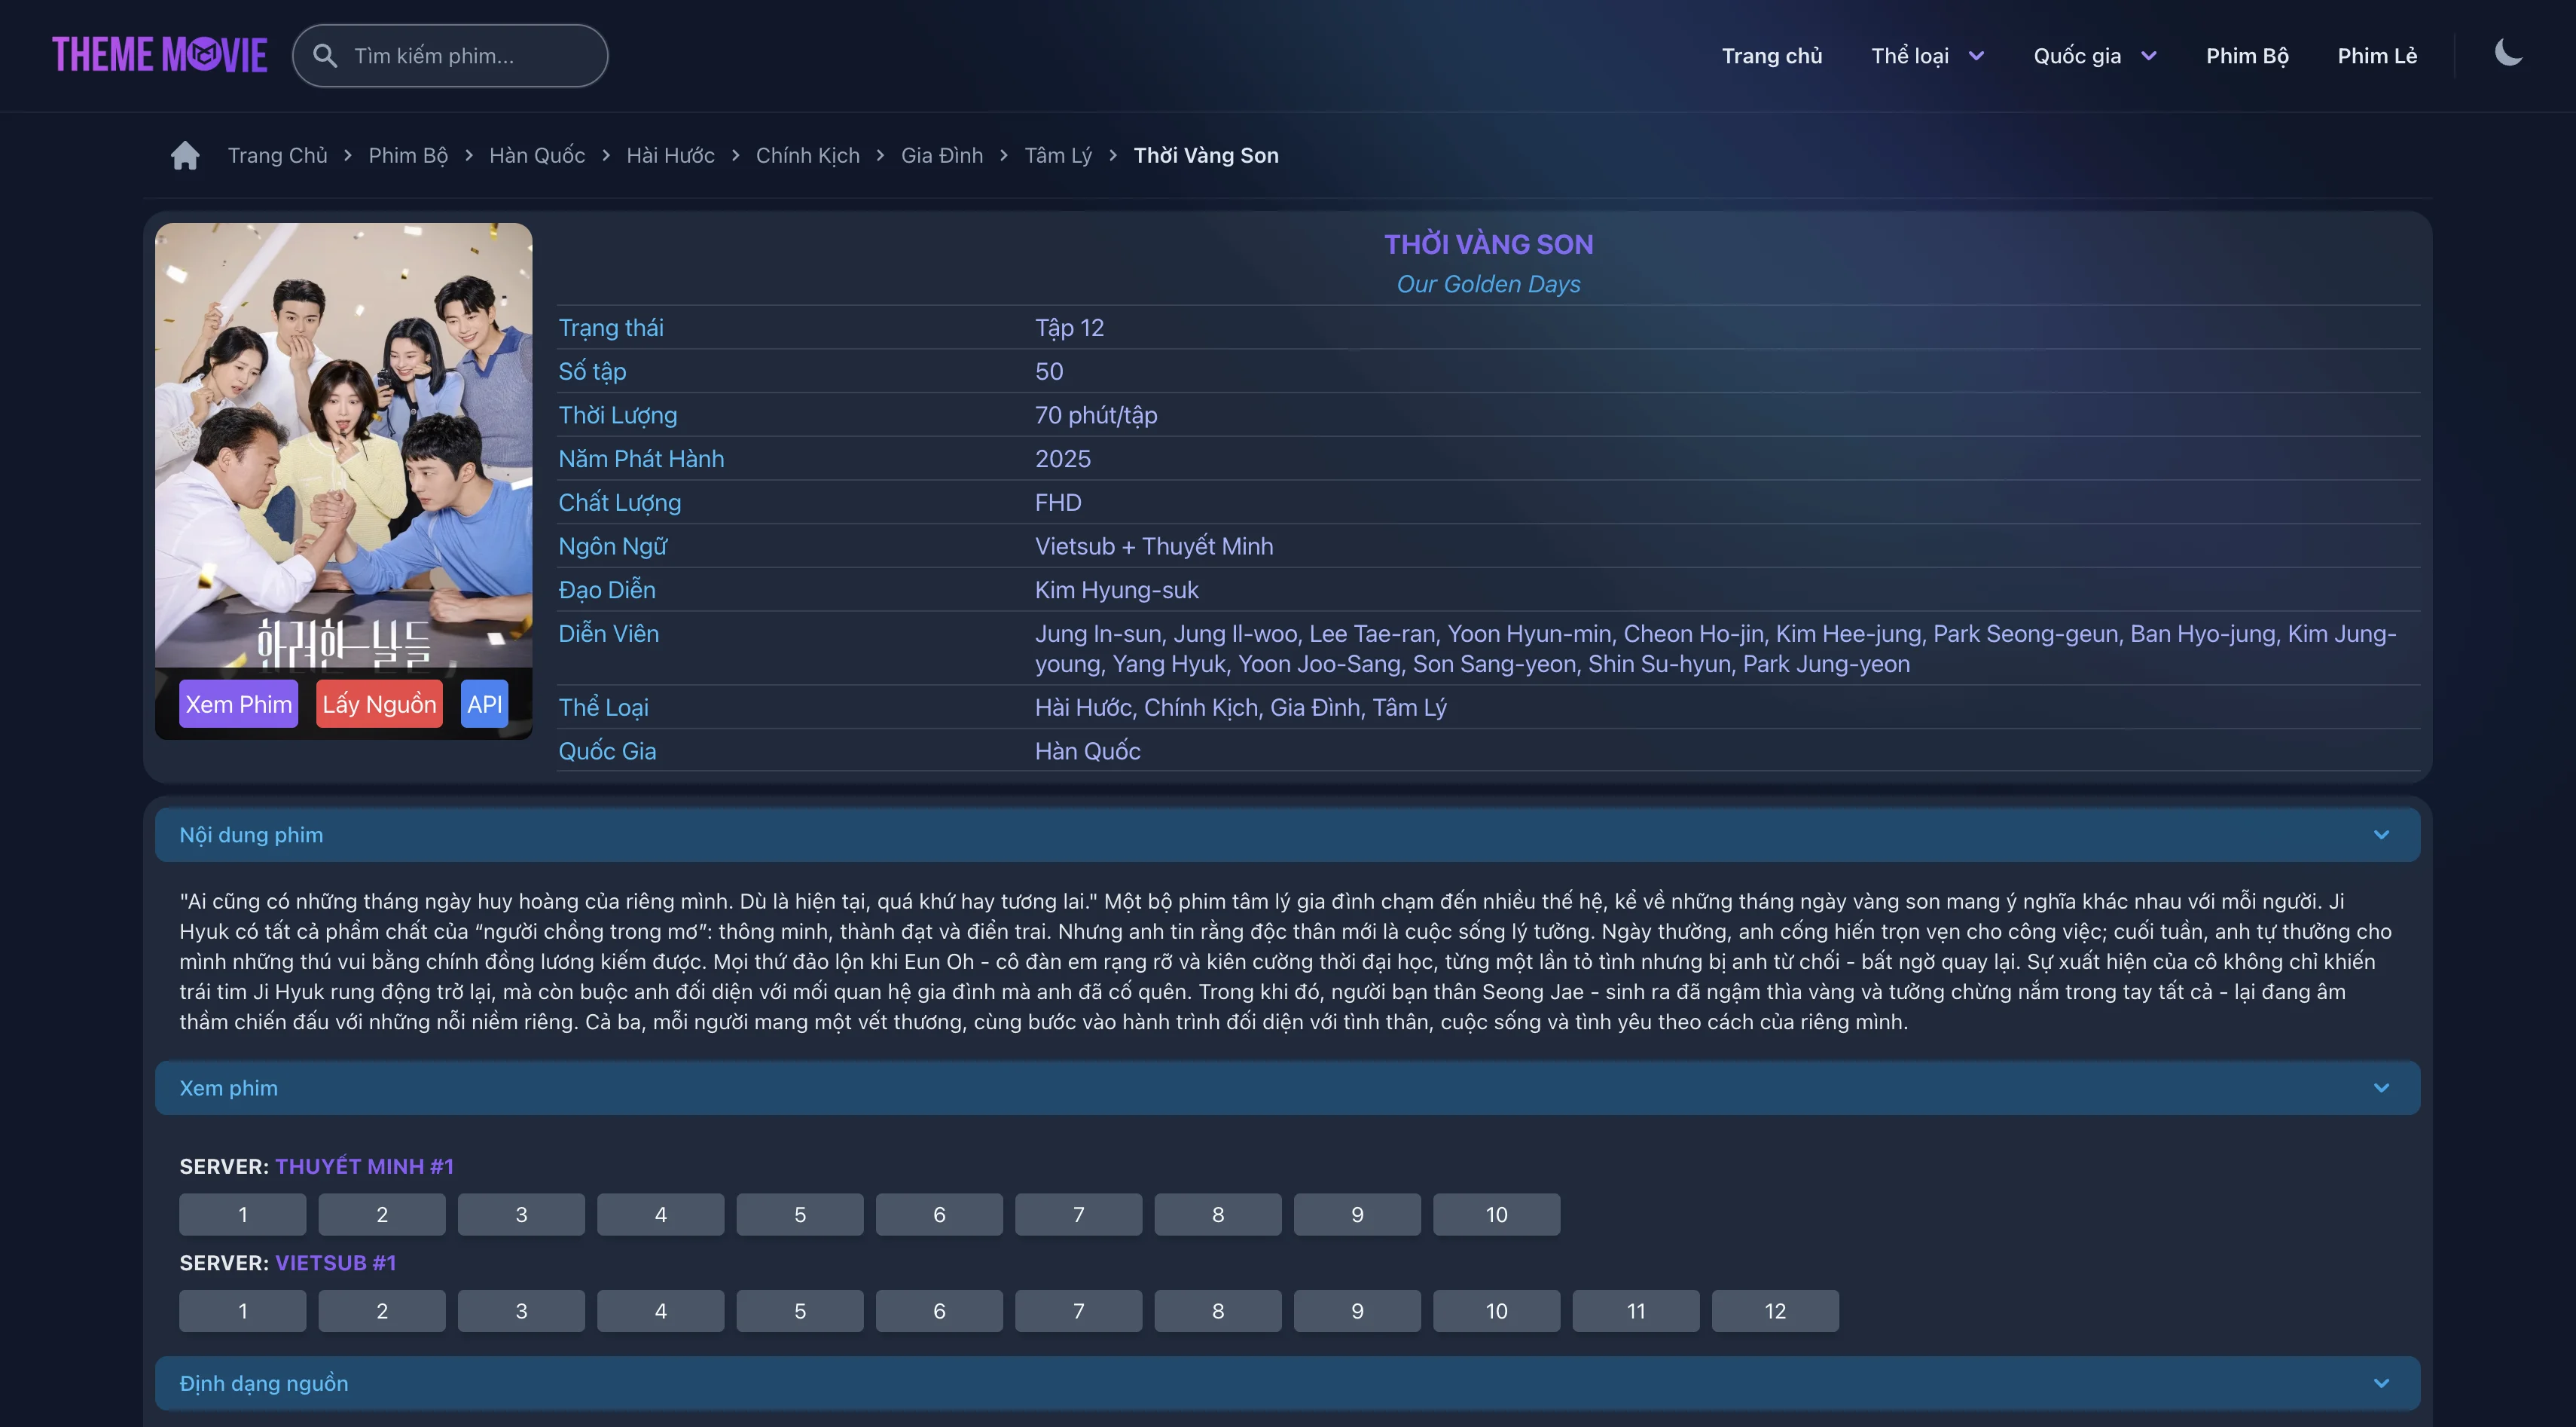Toggle dark mode moon icon
Viewport: 2576px width, 1427px height.
coord(2508,53)
